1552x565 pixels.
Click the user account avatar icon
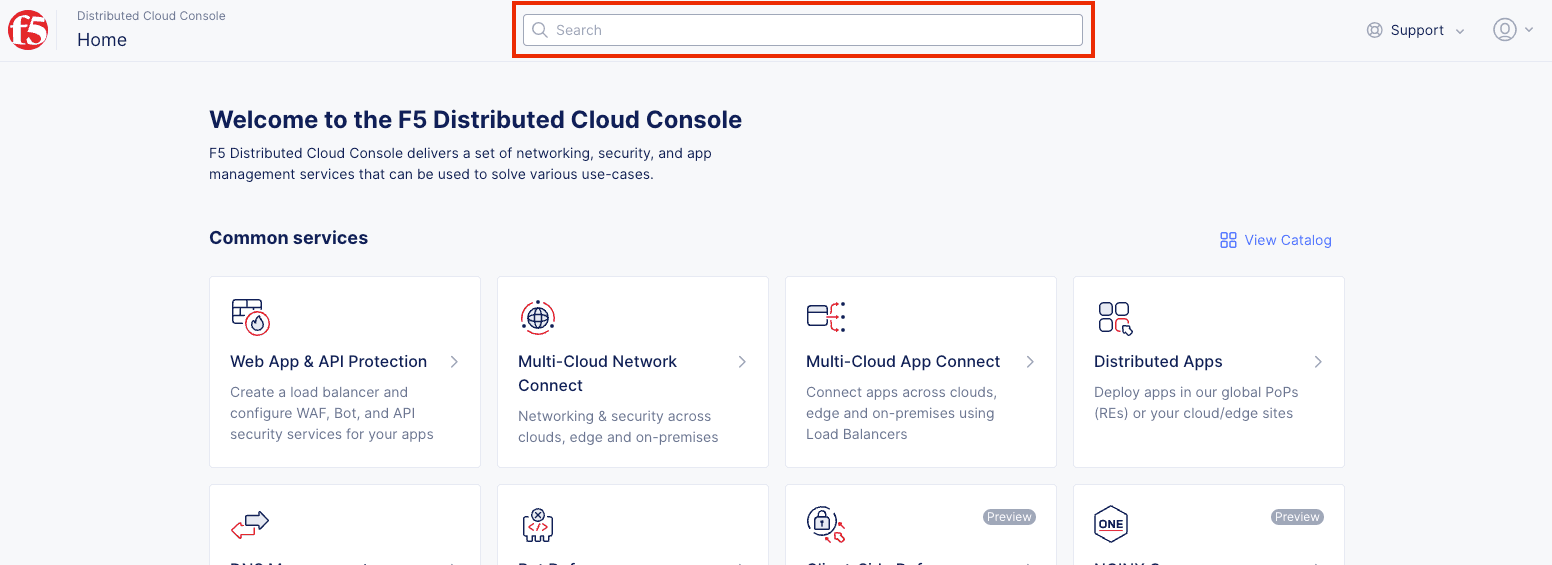(x=1504, y=30)
